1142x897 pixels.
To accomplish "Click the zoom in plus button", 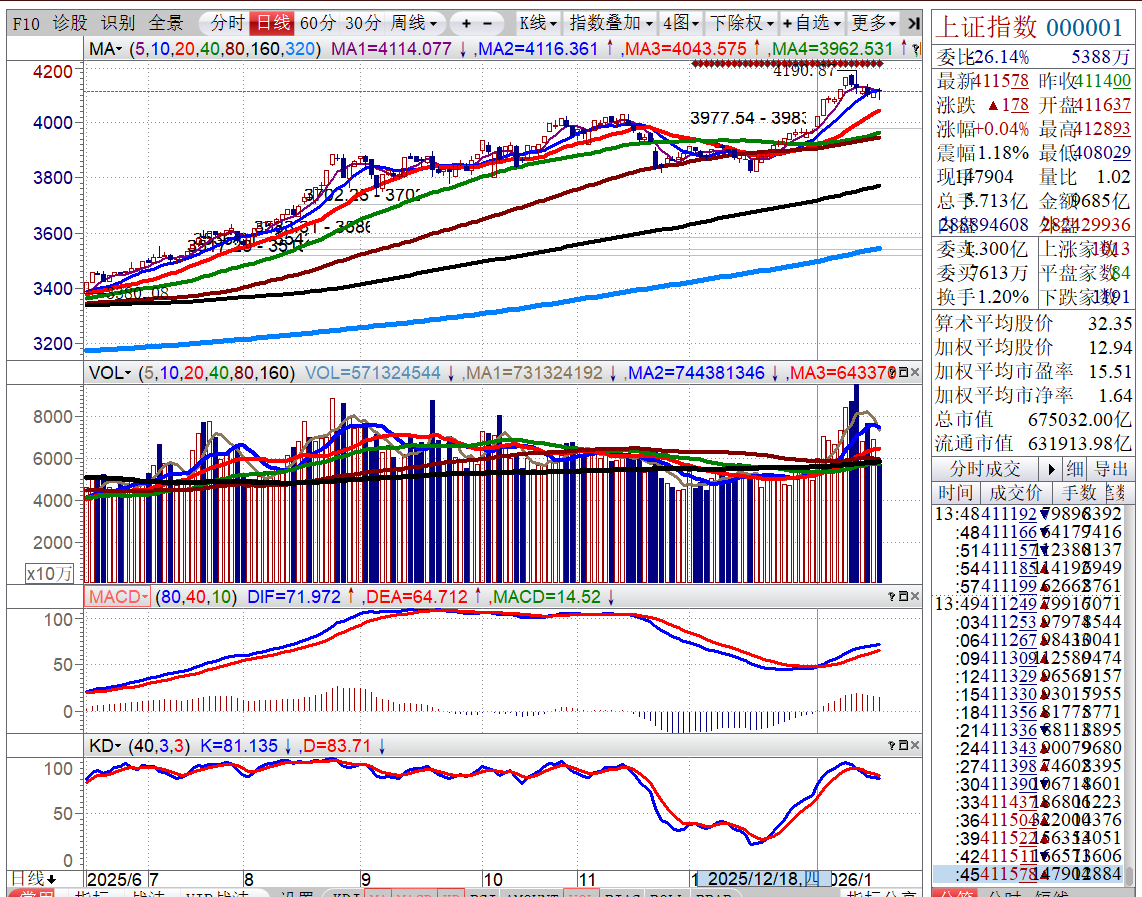I will pos(466,23).
